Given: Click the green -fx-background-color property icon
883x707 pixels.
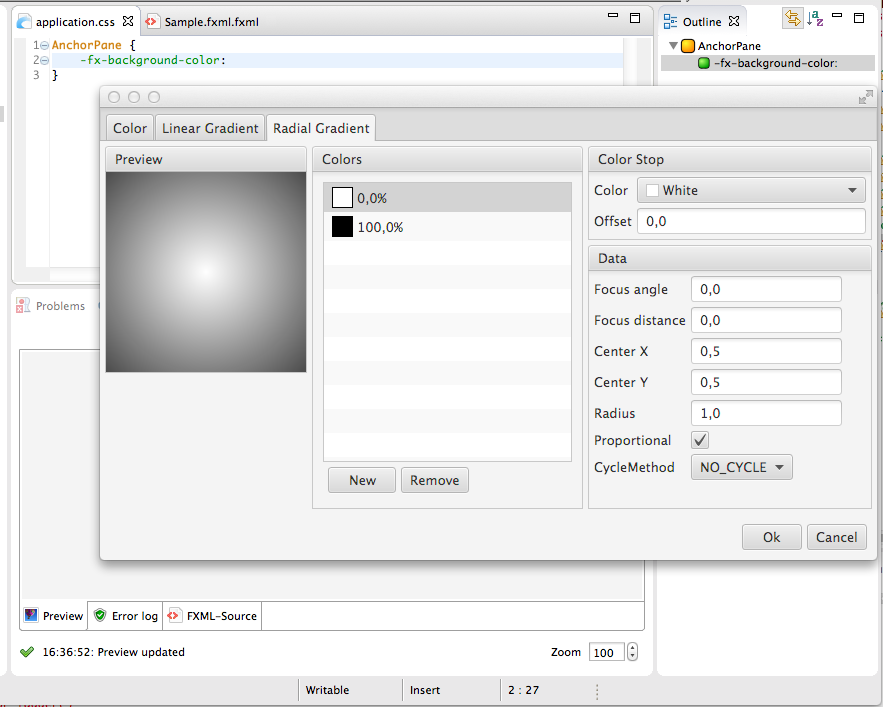Looking at the screenshot, I should pos(704,63).
